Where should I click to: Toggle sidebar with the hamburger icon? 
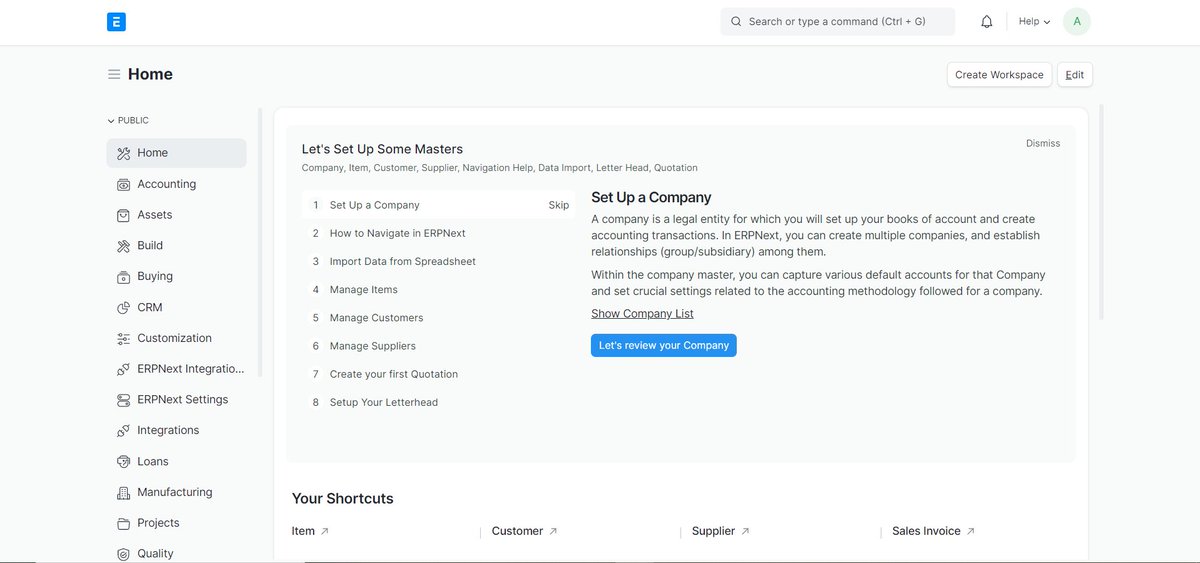tap(114, 74)
